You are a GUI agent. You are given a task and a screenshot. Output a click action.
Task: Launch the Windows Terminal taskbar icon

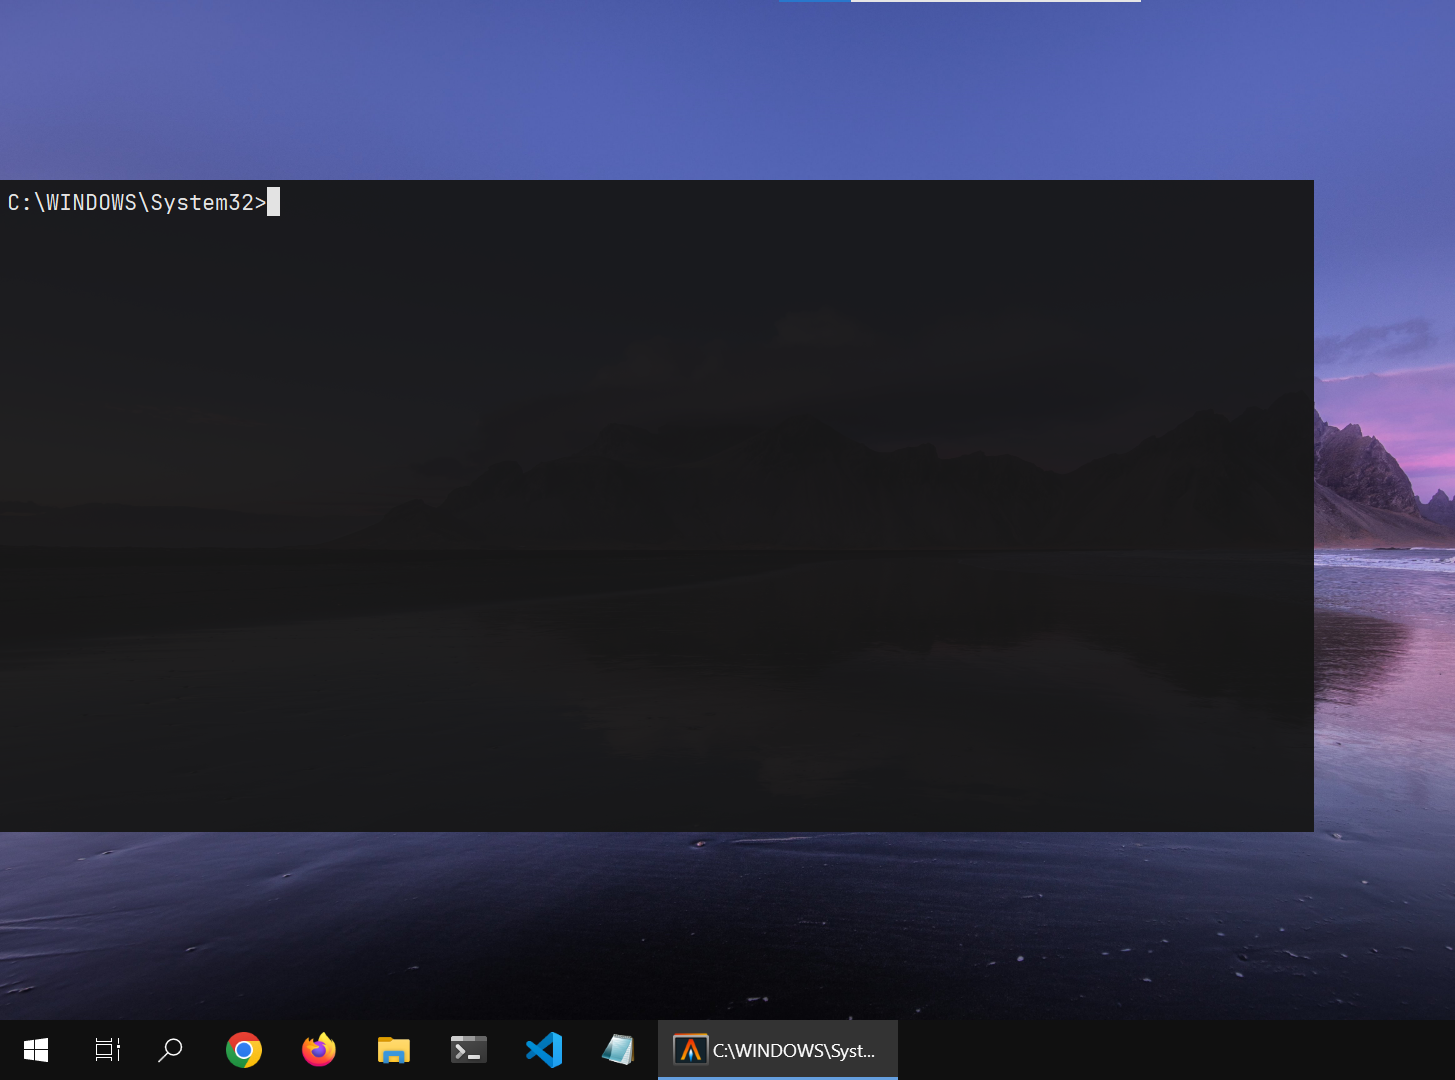(x=468, y=1049)
